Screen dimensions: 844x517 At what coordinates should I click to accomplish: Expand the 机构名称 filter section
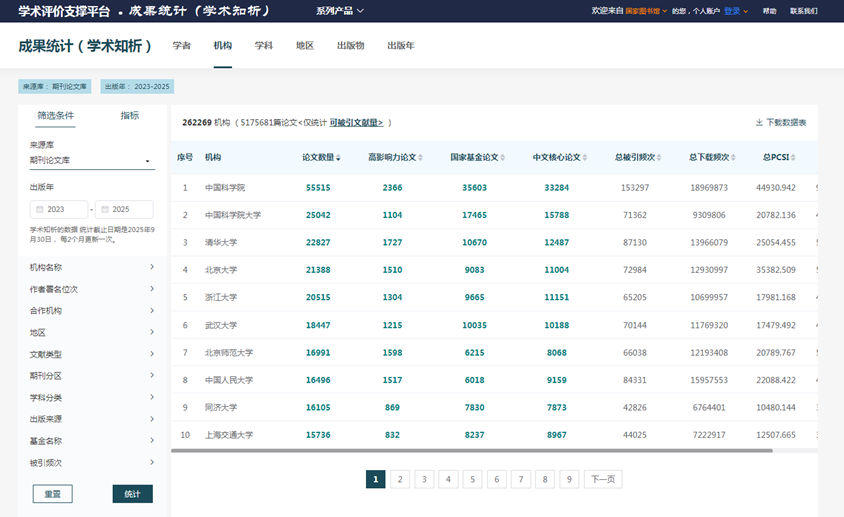point(151,267)
